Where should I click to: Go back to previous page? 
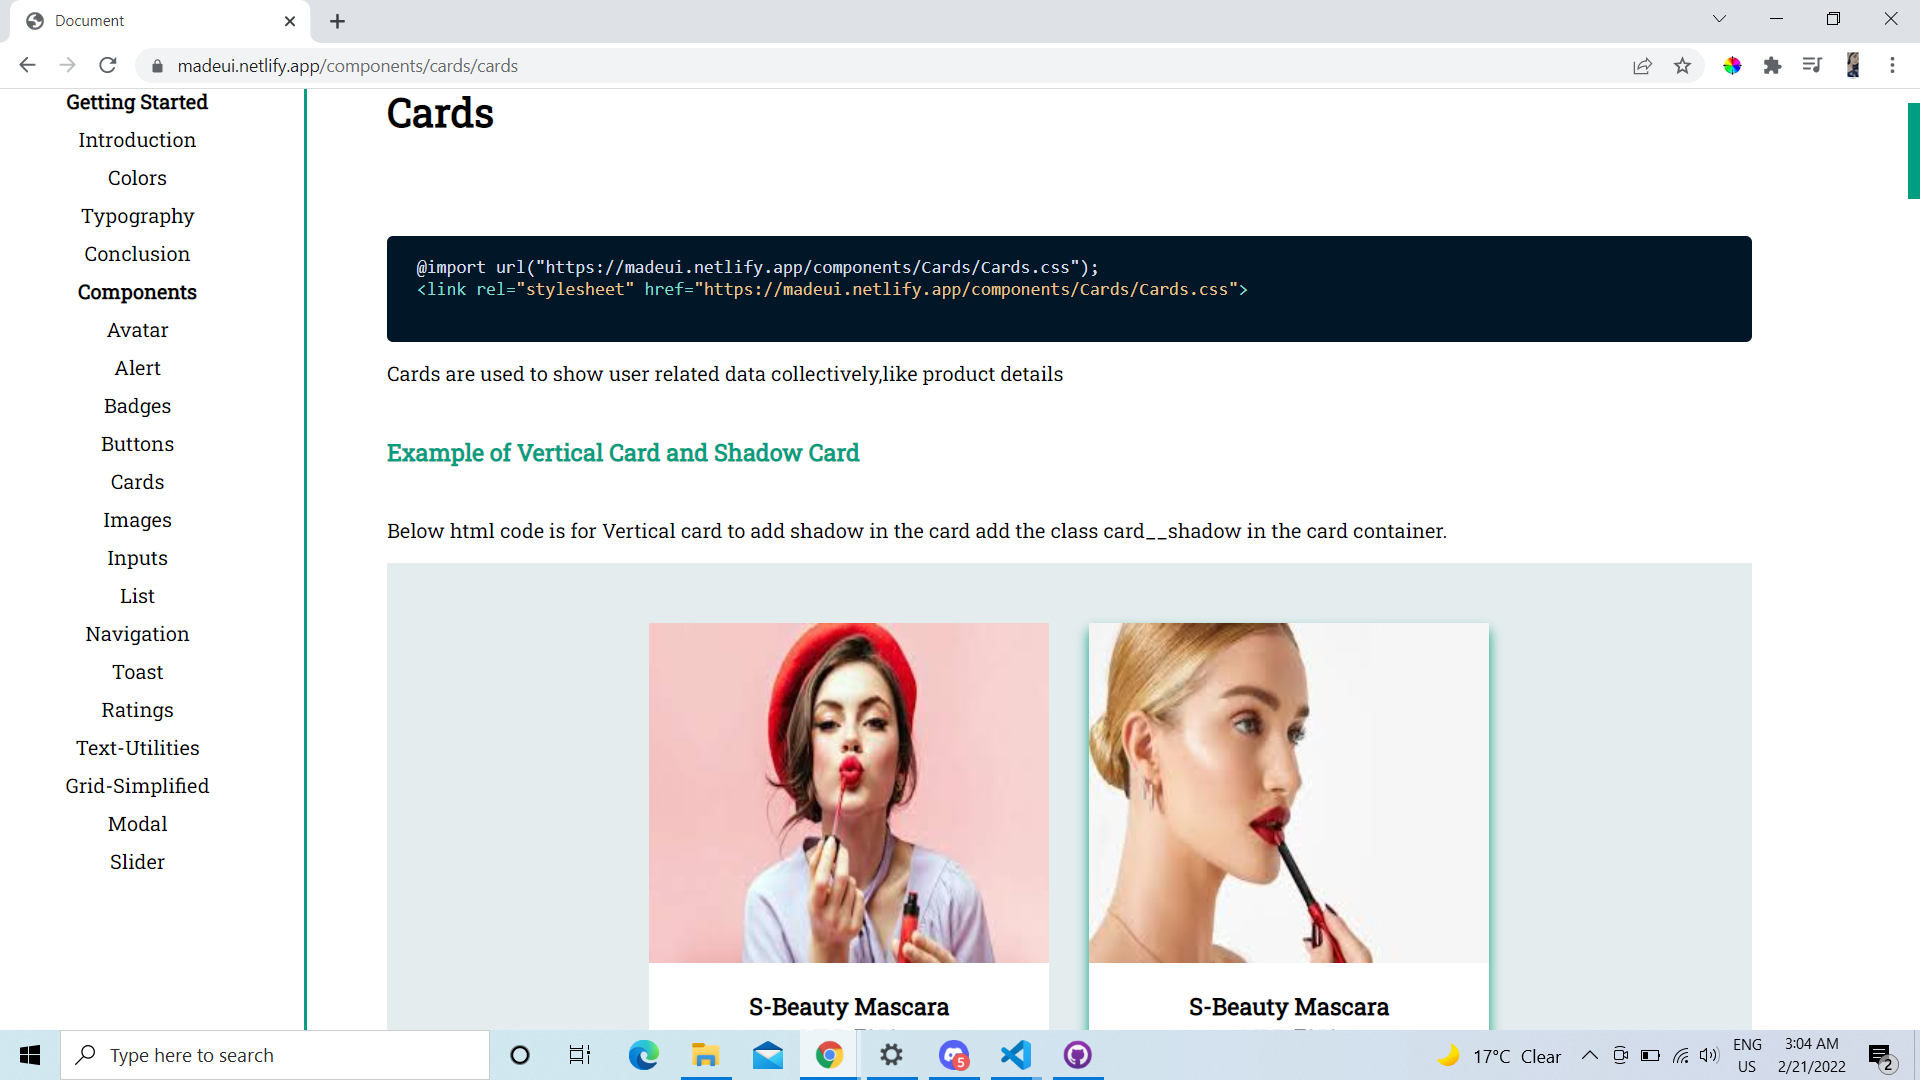pyautogui.click(x=27, y=66)
